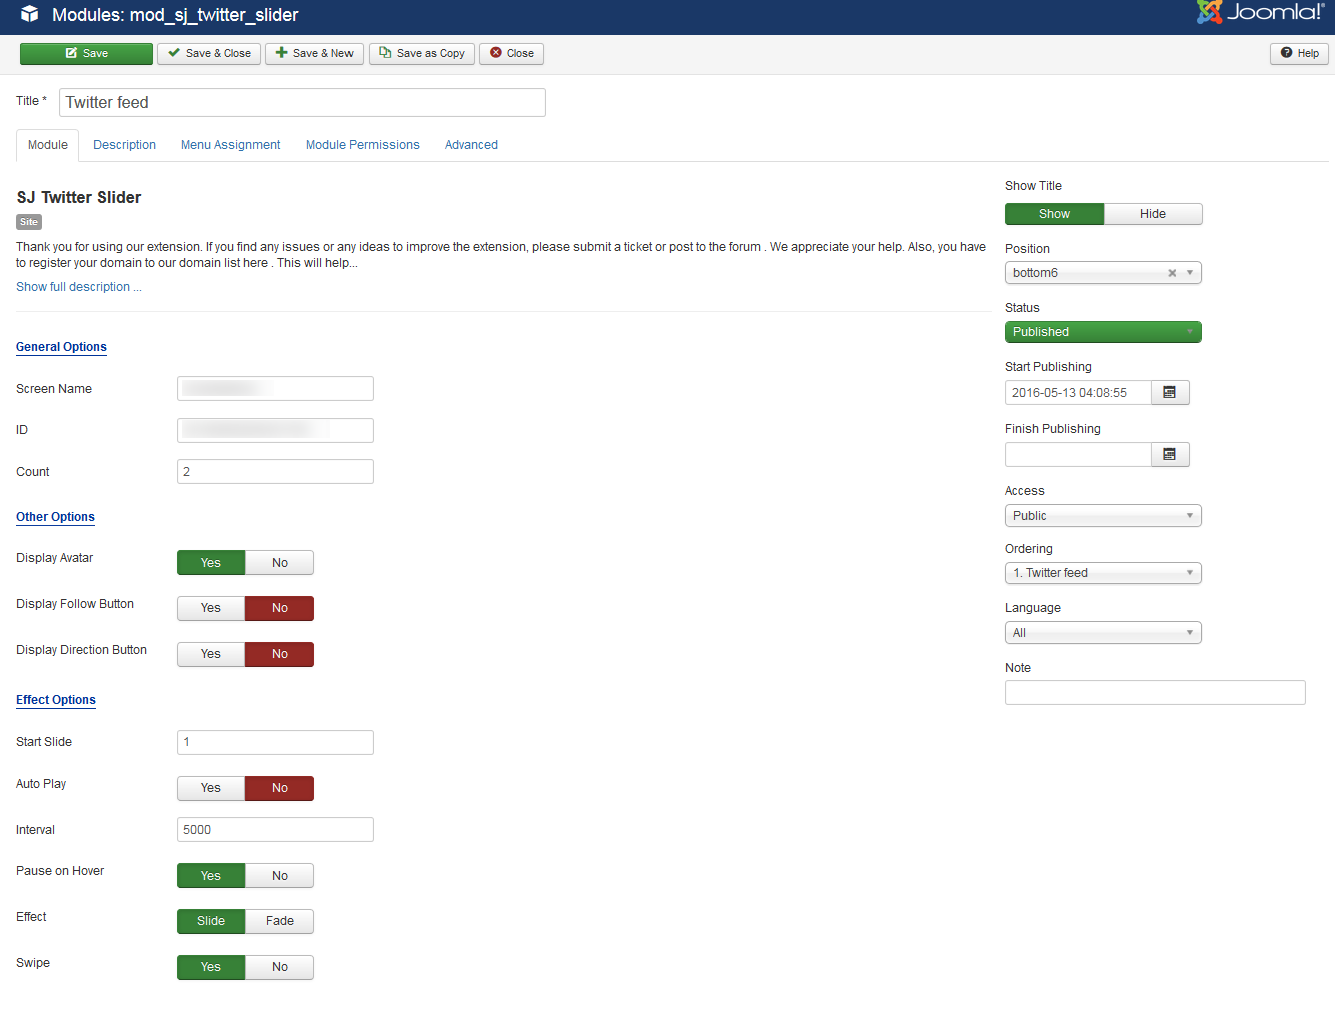The image size is (1335, 1022).
Task: Click the Start Slide input field
Action: point(275,742)
